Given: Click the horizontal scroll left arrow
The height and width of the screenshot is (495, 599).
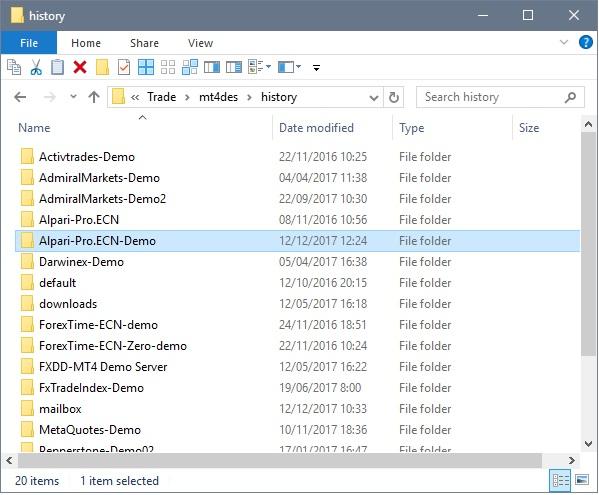Looking at the screenshot, I should [10, 461].
